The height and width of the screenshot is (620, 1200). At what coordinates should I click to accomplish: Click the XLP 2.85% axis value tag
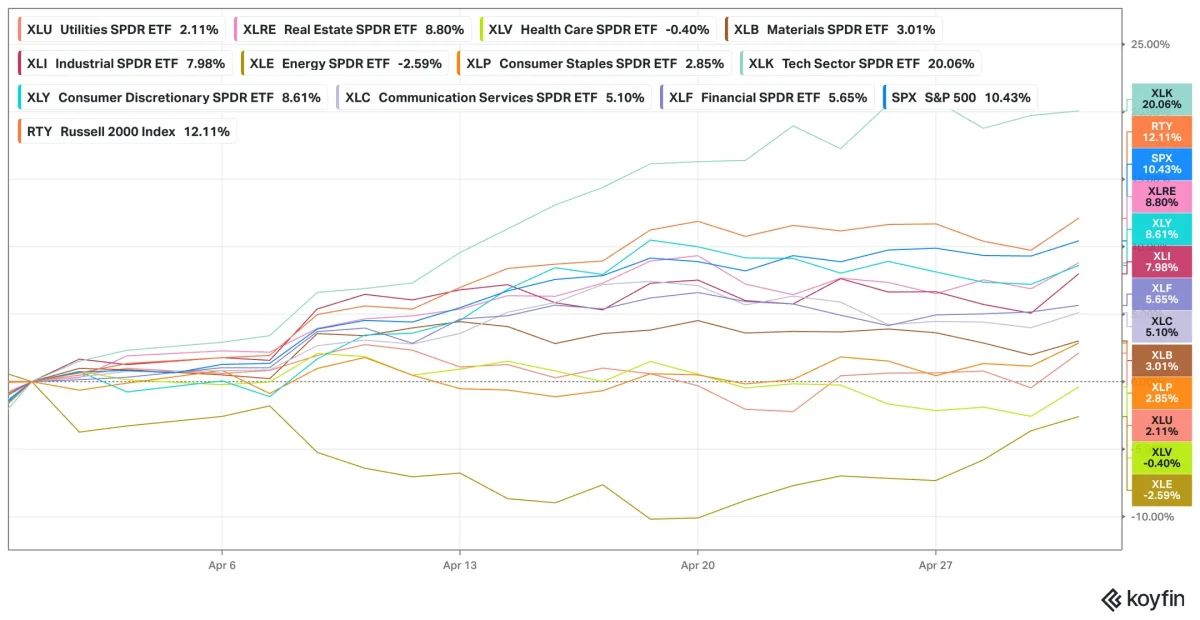click(1161, 392)
